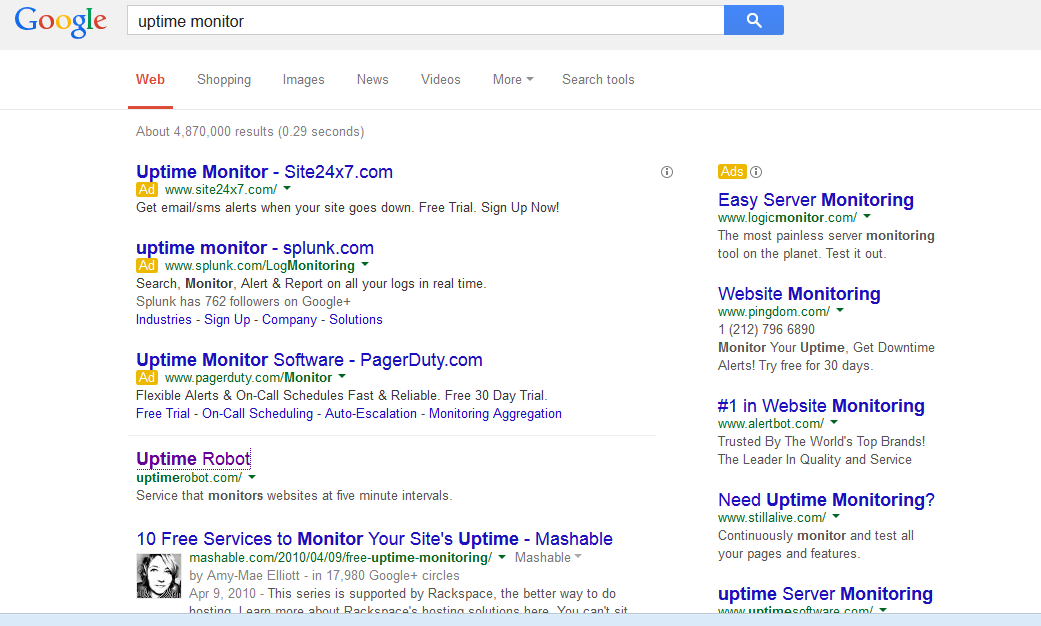The width and height of the screenshot is (1041, 626).
Task: Click the Ad badge under PagerDuty title
Action: pos(147,378)
